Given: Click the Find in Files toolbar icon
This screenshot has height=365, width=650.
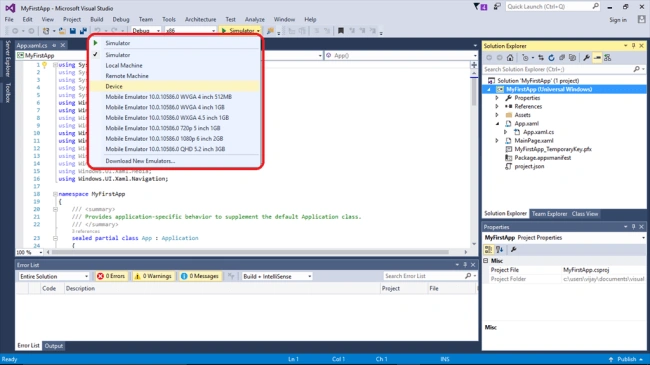Looking at the screenshot, I should tap(270, 31).
